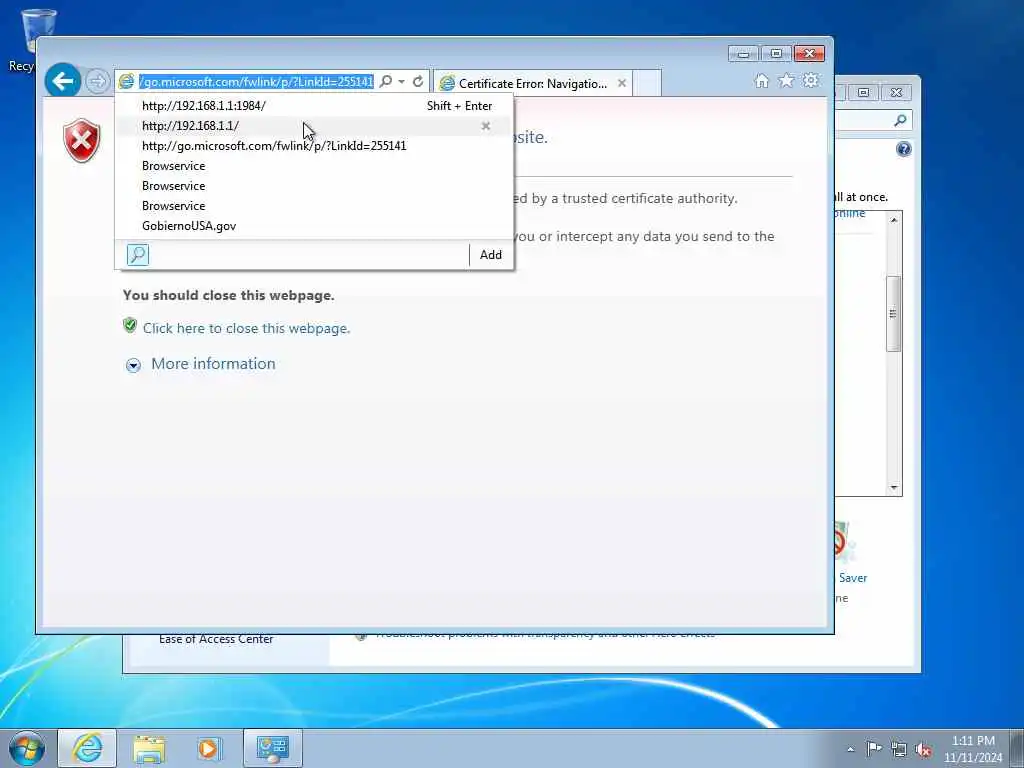The image size is (1024, 768).
Task: Open the address bar autocomplete dropdown arrow
Action: pyautogui.click(x=401, y=82)
